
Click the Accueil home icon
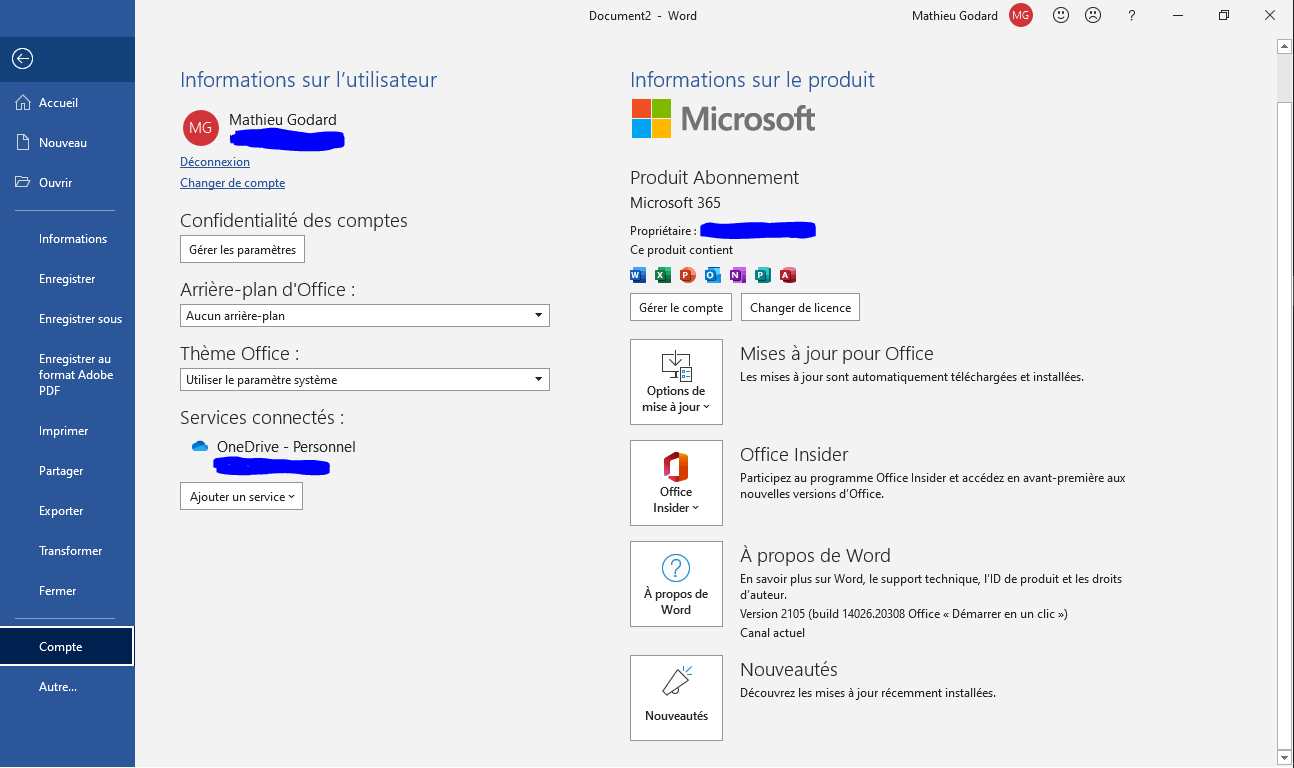click(23, 103)
